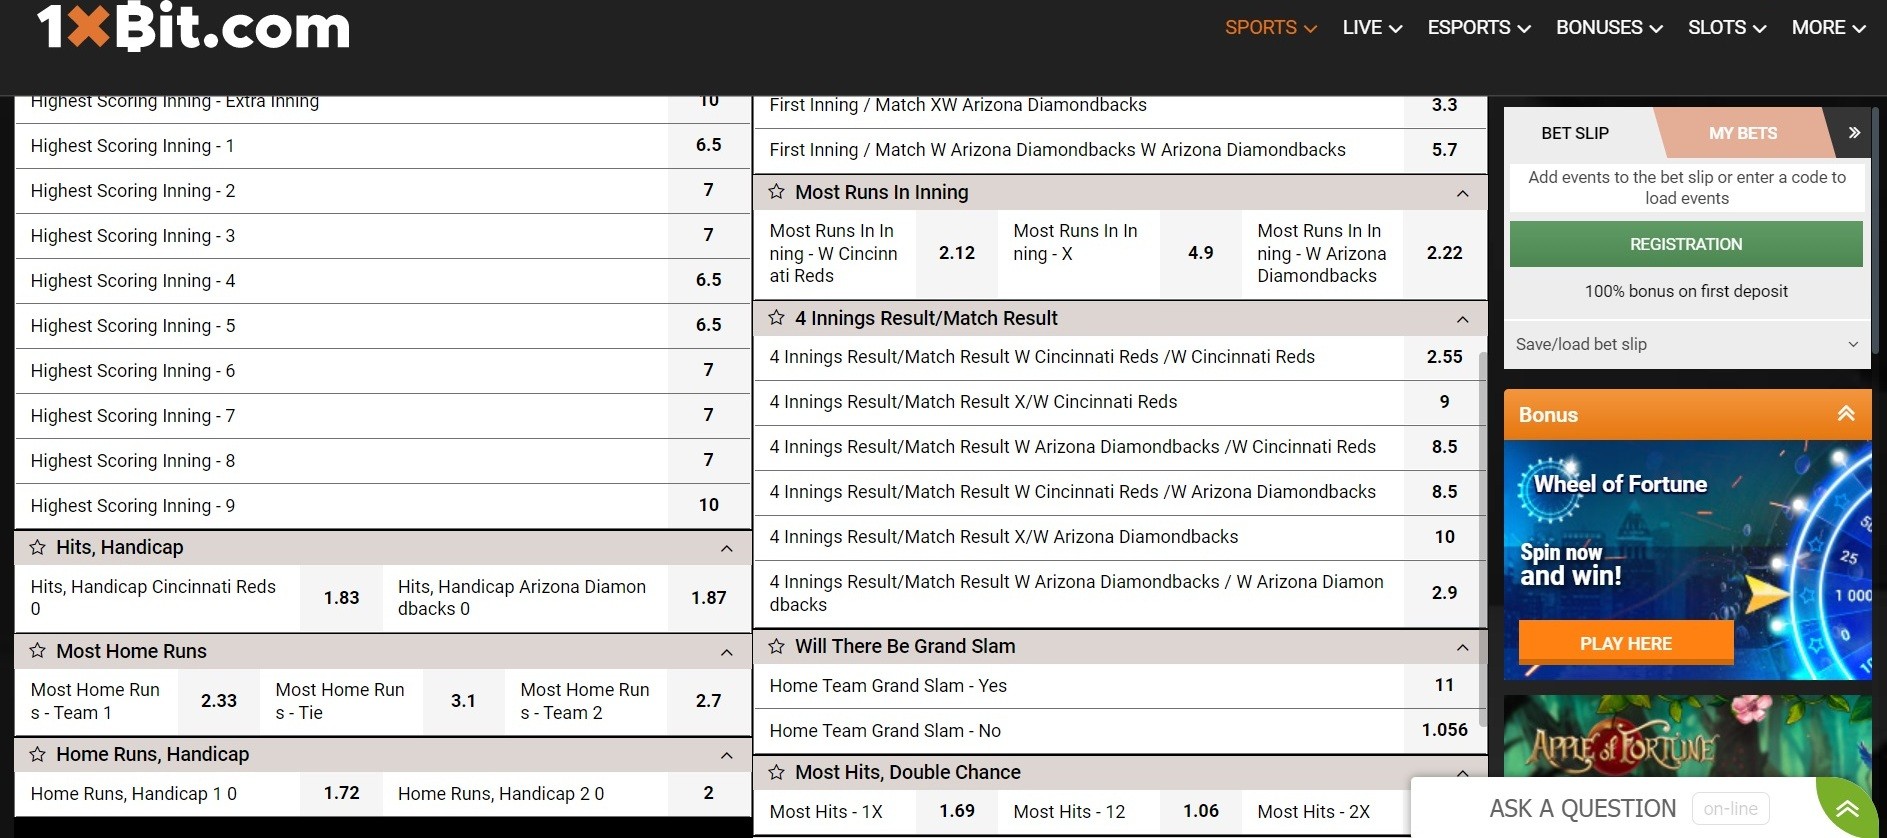
Task: Select Most Runs In Inning - X odds 4.9
Action: 1200,253
